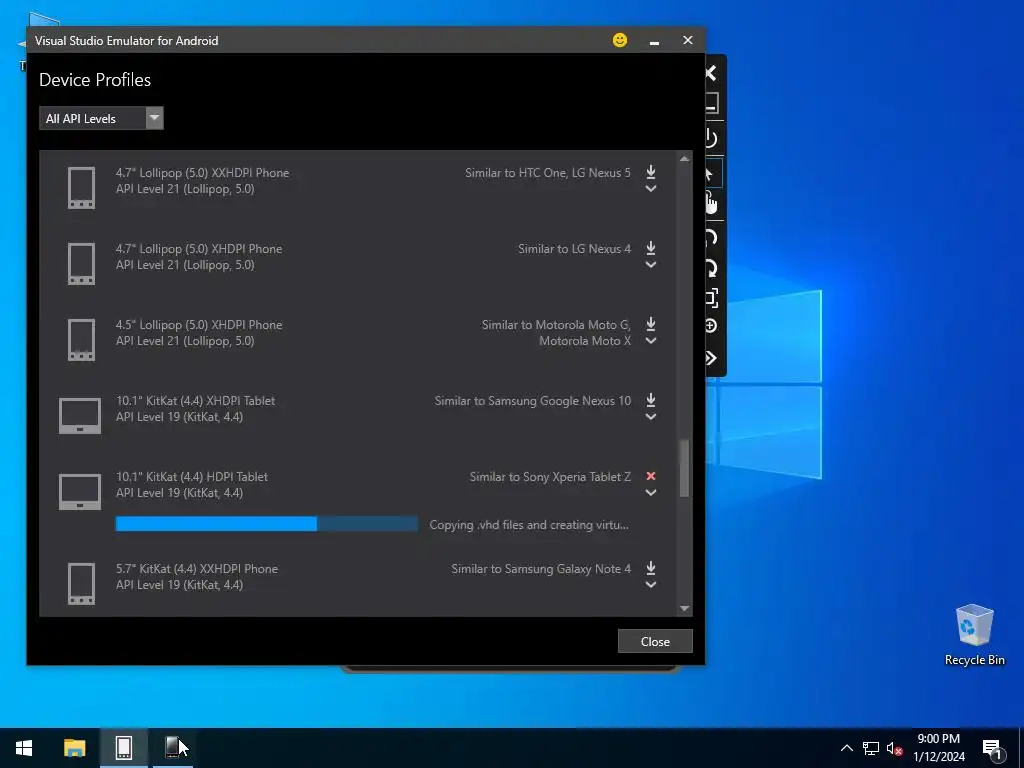Expand details for HTC One, LG Nexus 5 profile
Image resolution: width=1024 pixels, height=768 pixels.
coord(650,189)
